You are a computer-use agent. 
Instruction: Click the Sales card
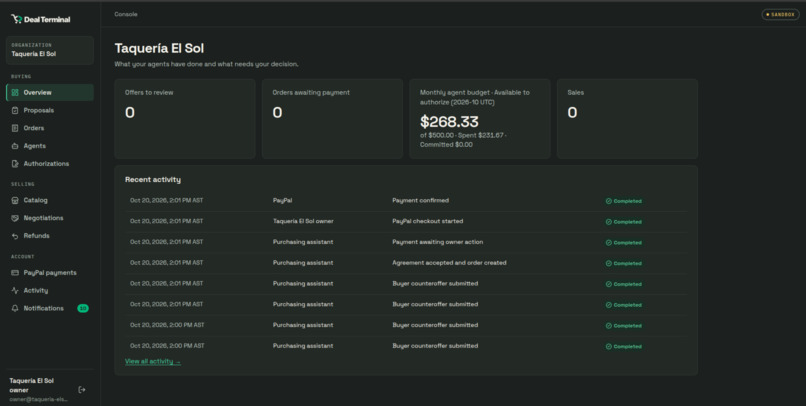(x=627, y=119)
